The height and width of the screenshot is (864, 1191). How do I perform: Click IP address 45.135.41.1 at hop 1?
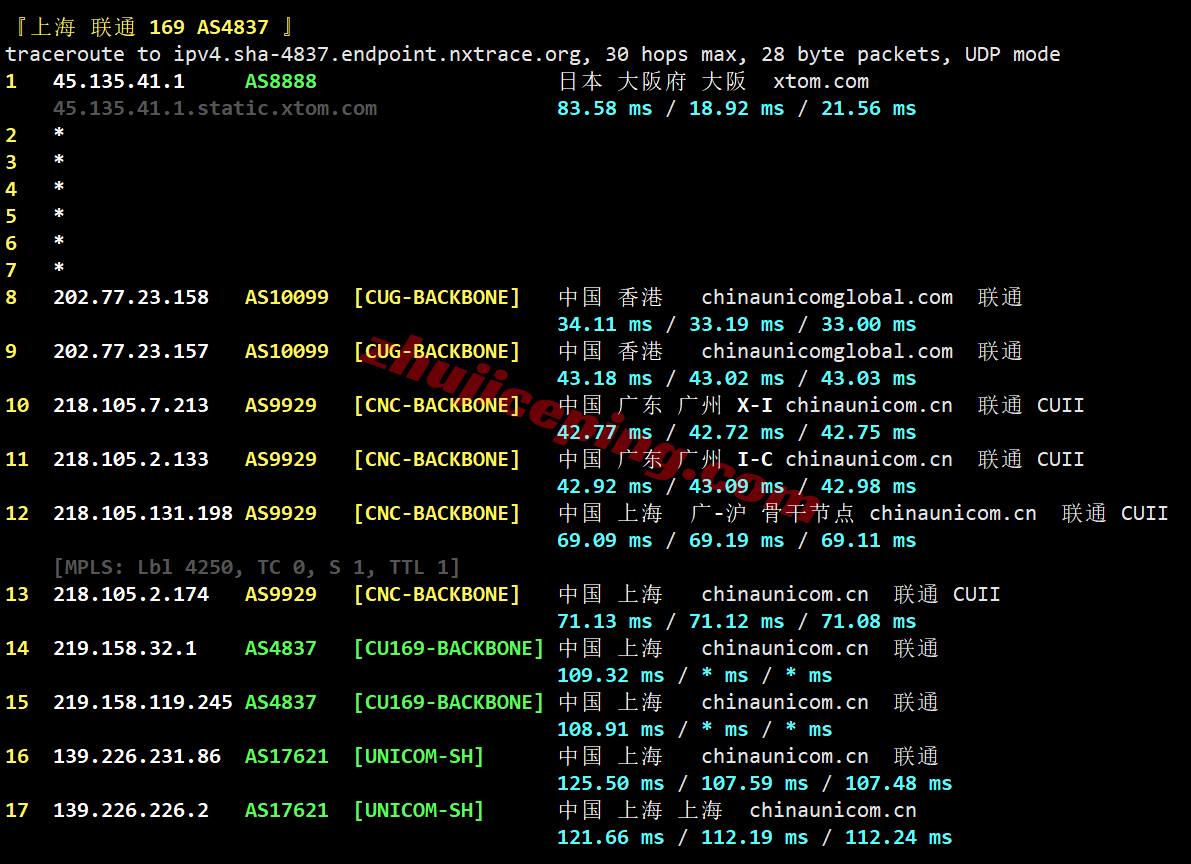coord(118,81)
